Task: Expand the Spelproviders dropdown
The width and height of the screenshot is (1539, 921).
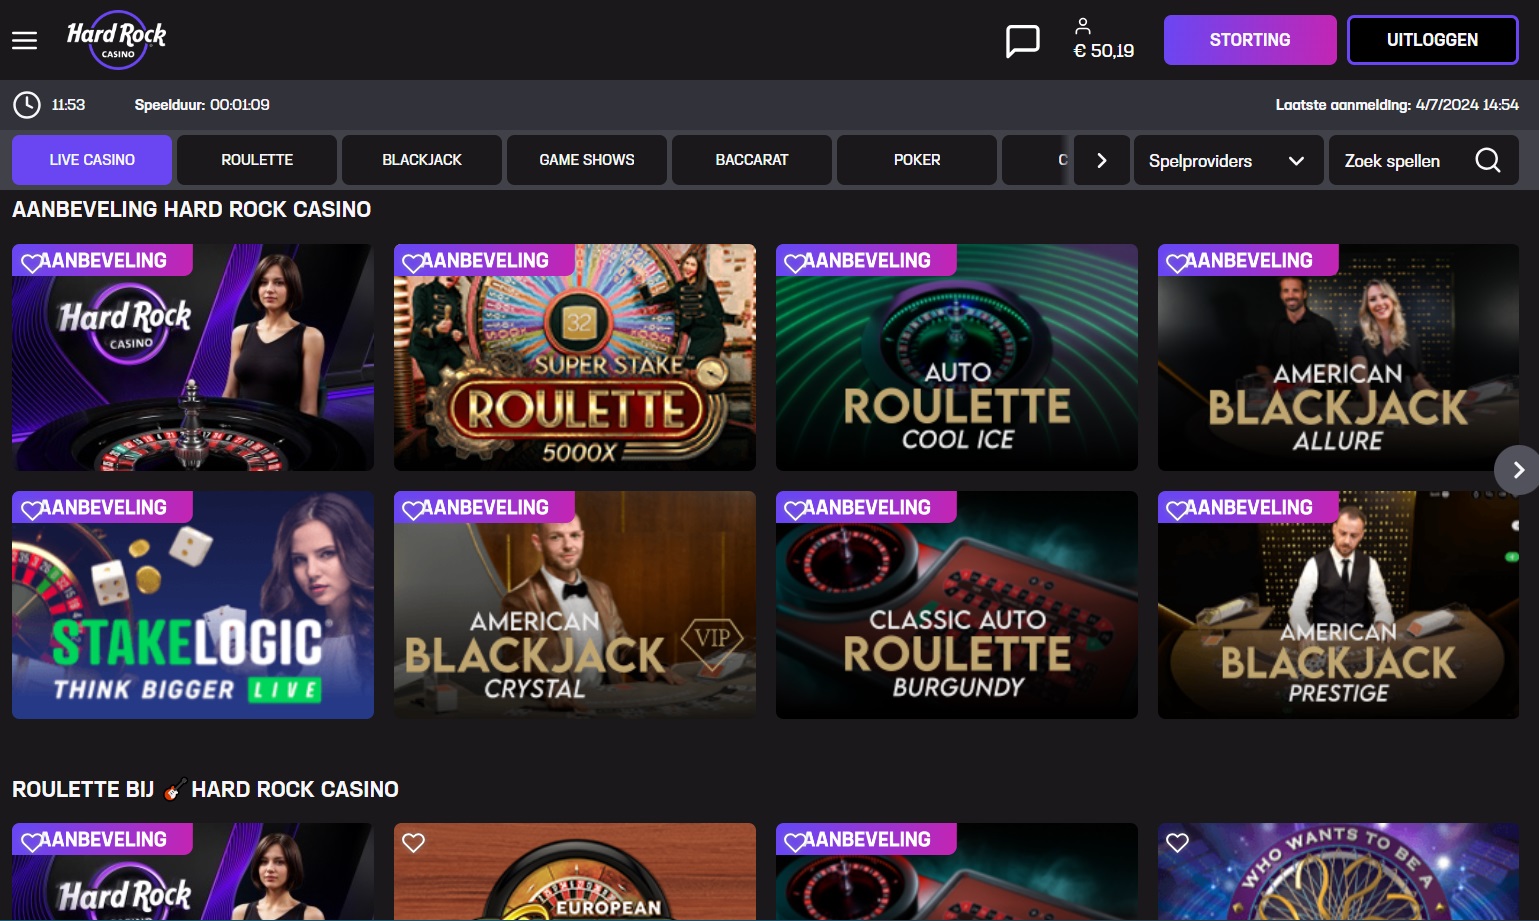Action: (x=1228, y=160)
